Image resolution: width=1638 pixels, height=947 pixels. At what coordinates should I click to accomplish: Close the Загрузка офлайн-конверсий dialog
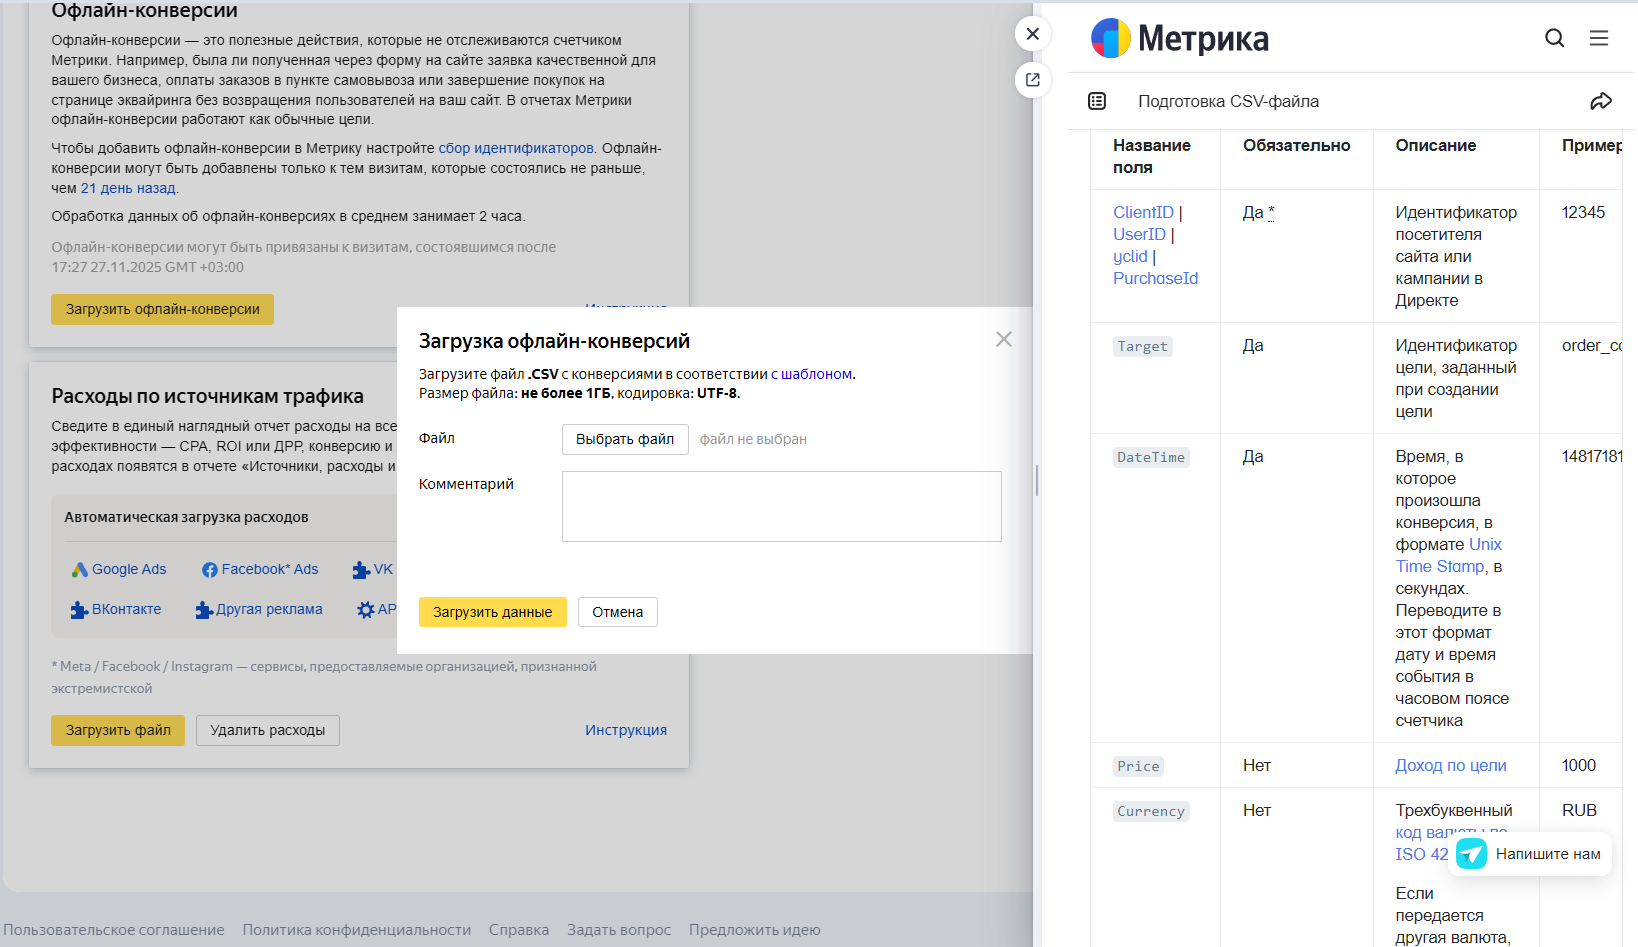[1004, 339]
